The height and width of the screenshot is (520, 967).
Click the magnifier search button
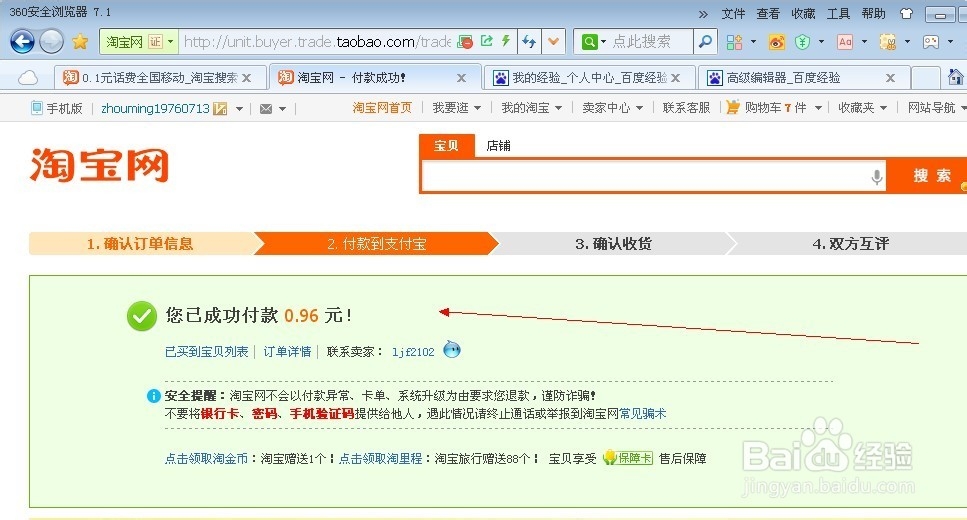click(705, 41)
